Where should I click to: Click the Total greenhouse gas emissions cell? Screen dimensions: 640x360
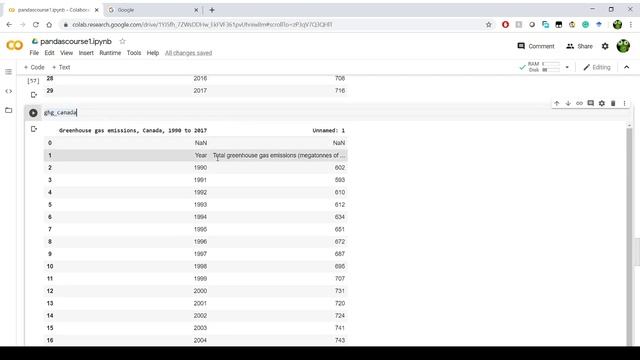(279, 156)
